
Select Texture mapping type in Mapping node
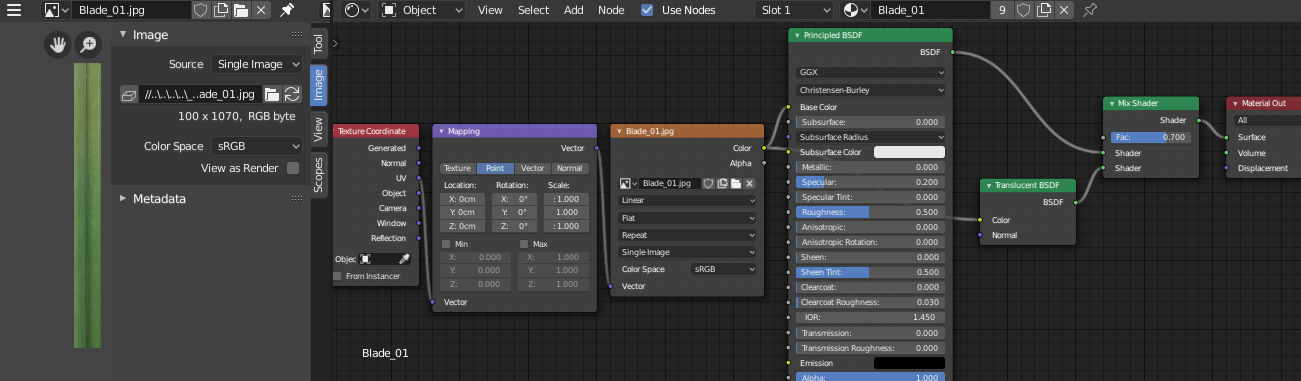coord(457,168)
